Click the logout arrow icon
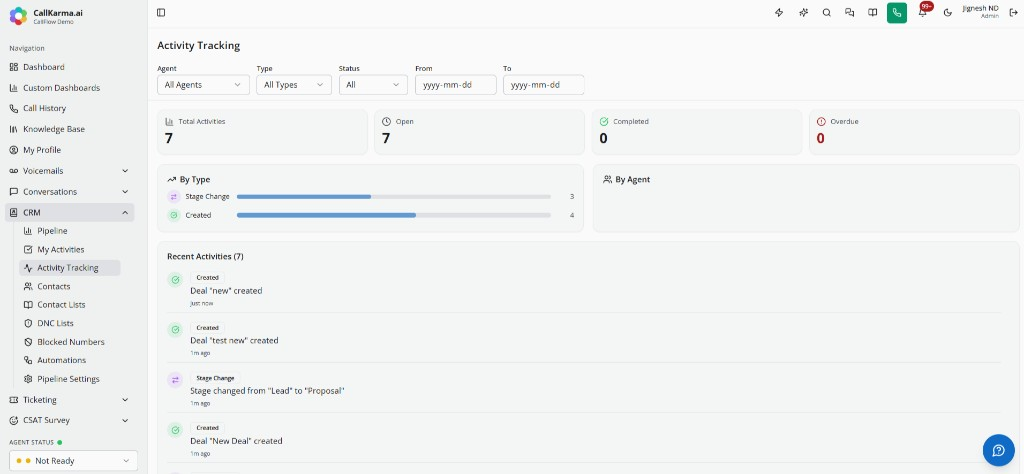 click(1014, 12)
